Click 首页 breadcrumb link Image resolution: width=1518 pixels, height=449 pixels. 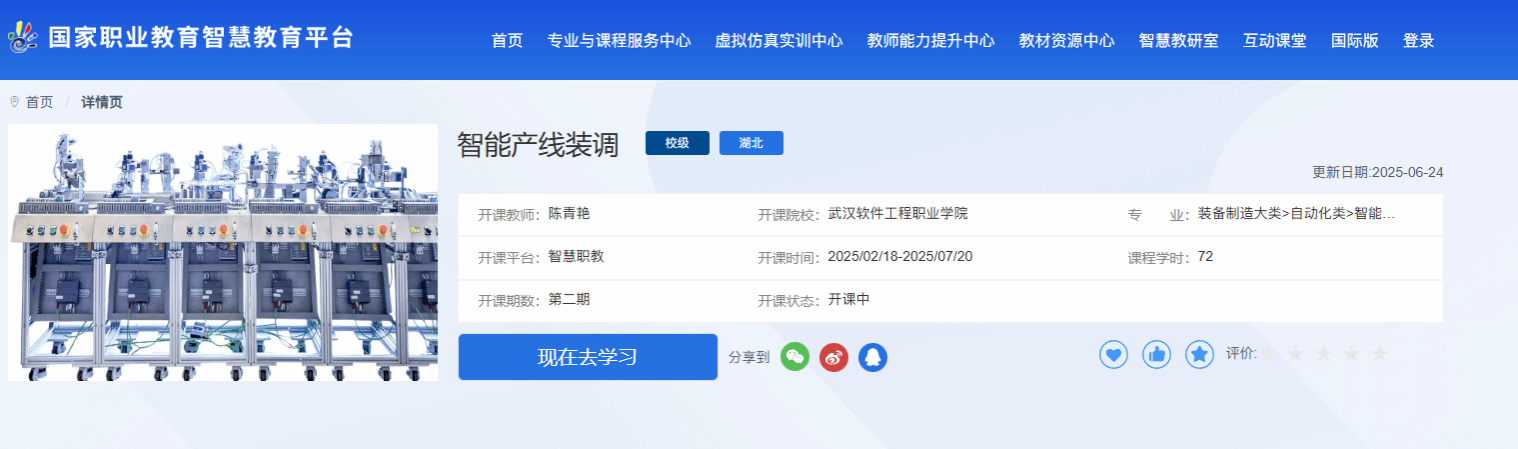point(40,102)
